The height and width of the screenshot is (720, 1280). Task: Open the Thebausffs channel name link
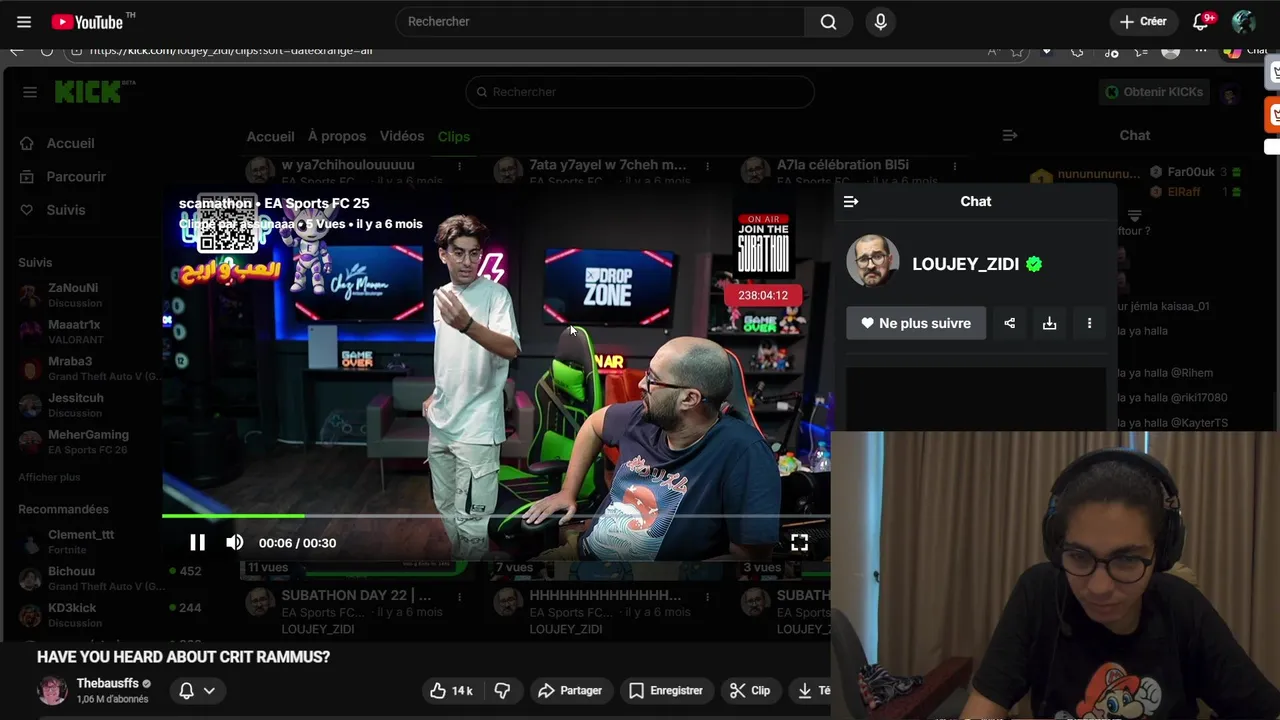click(x=108, y=683)
